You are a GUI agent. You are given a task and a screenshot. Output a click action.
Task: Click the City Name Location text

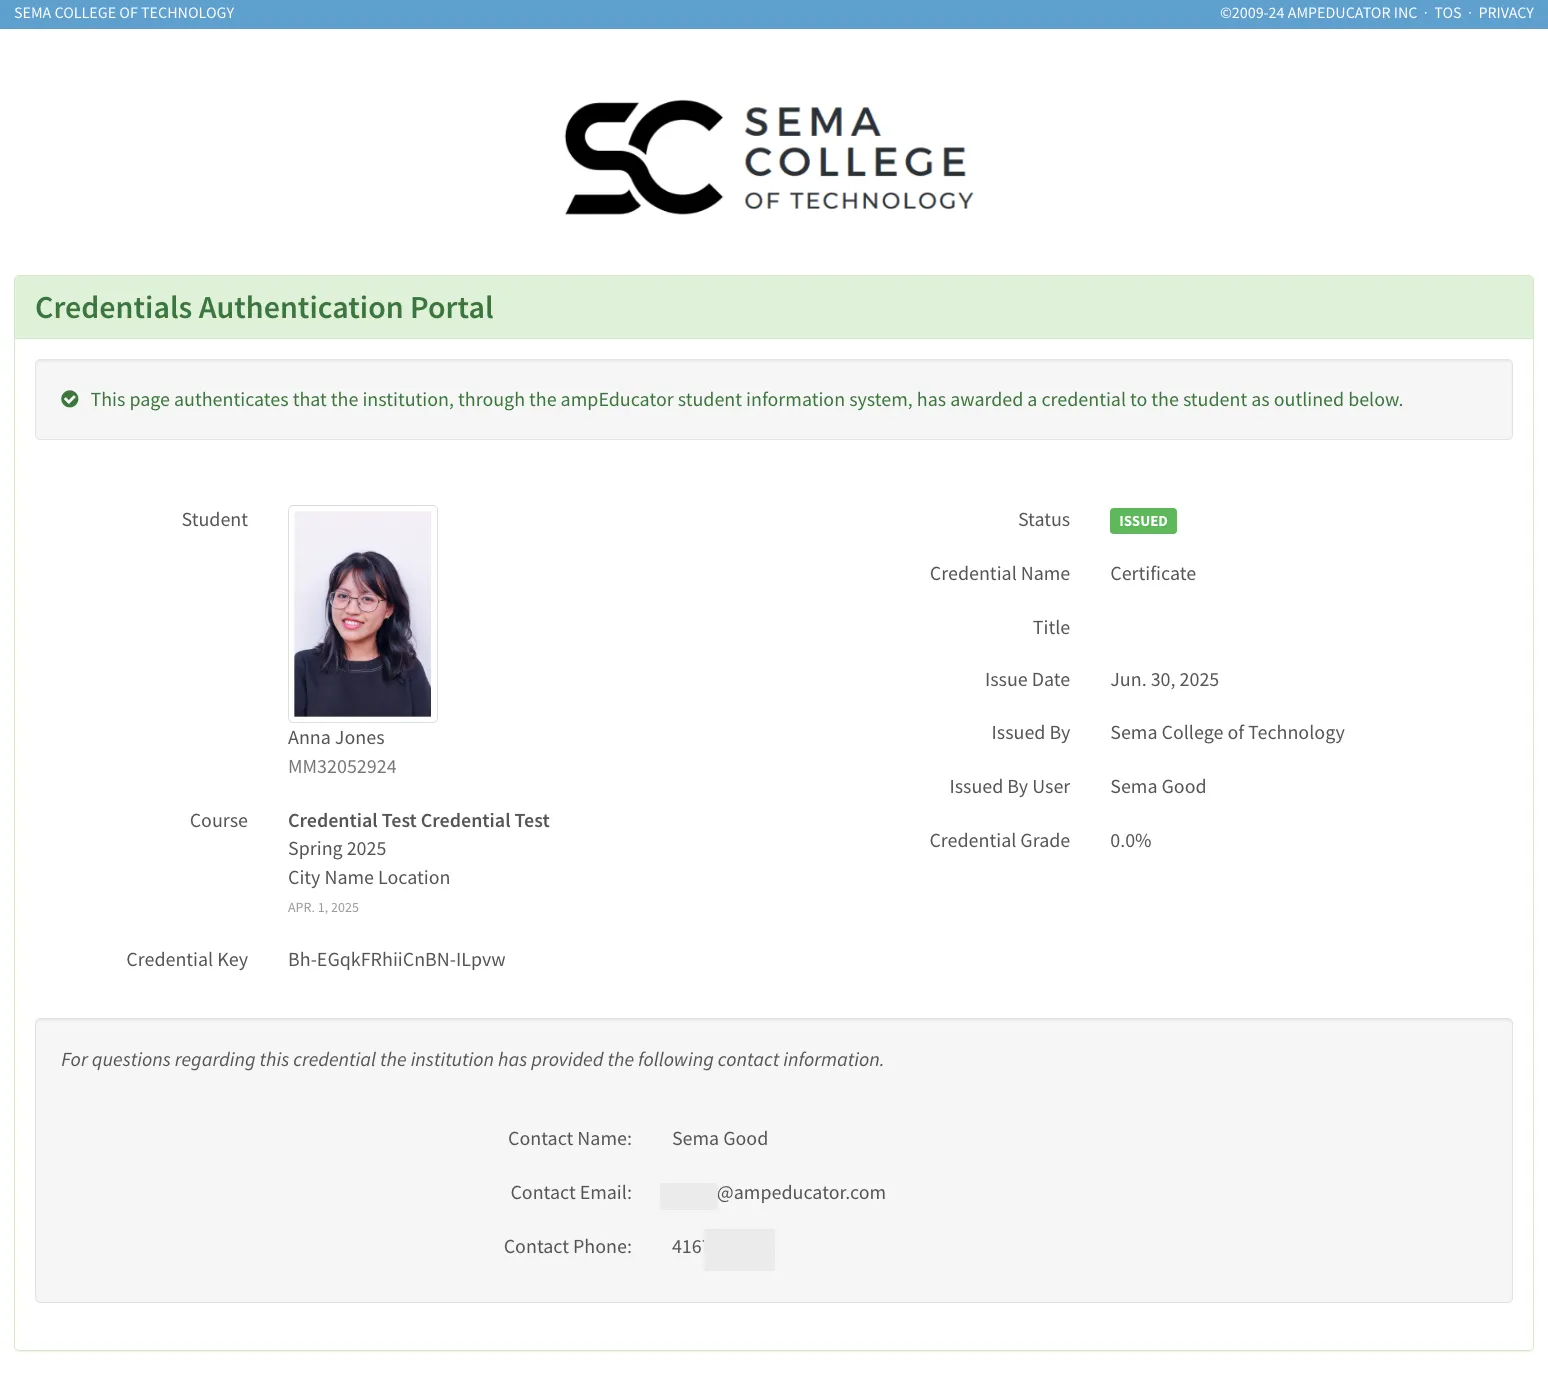click(369, 878)
